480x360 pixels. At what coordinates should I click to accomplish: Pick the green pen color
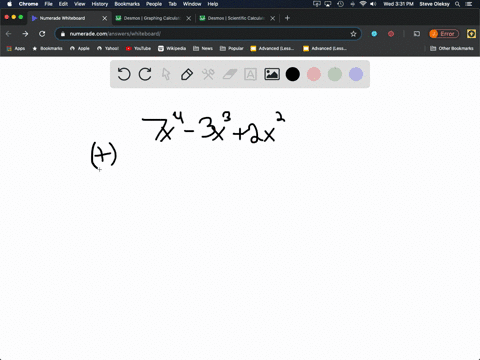coord(335,74)
